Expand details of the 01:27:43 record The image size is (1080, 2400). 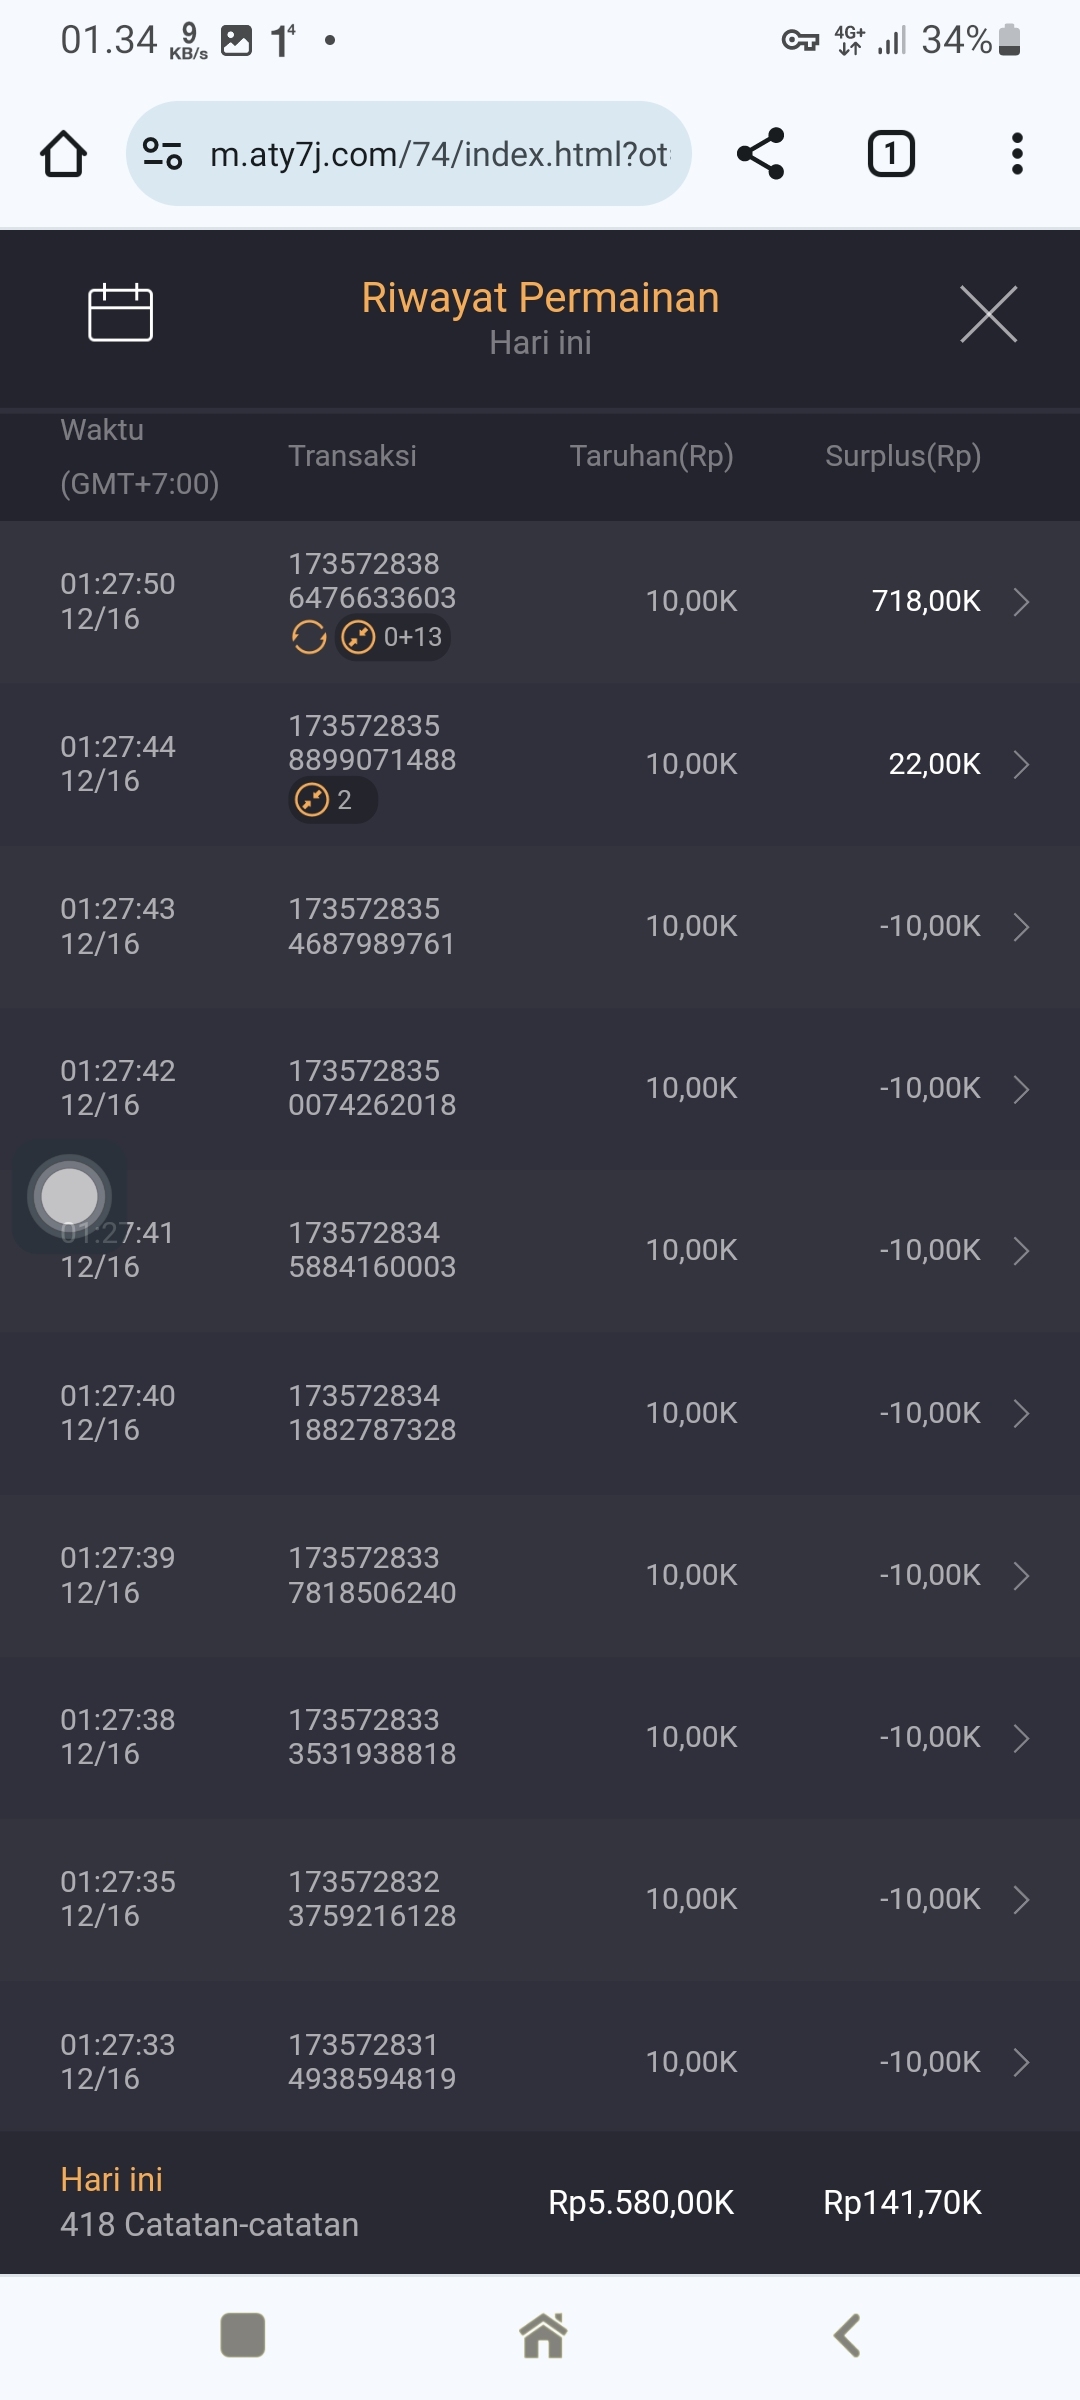(x=1021, y=927)
